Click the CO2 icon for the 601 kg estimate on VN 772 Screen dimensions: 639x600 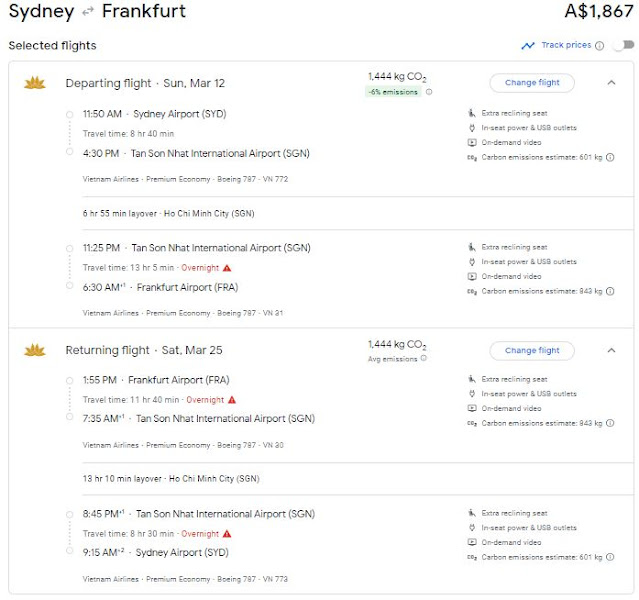(x=472, y=157)
